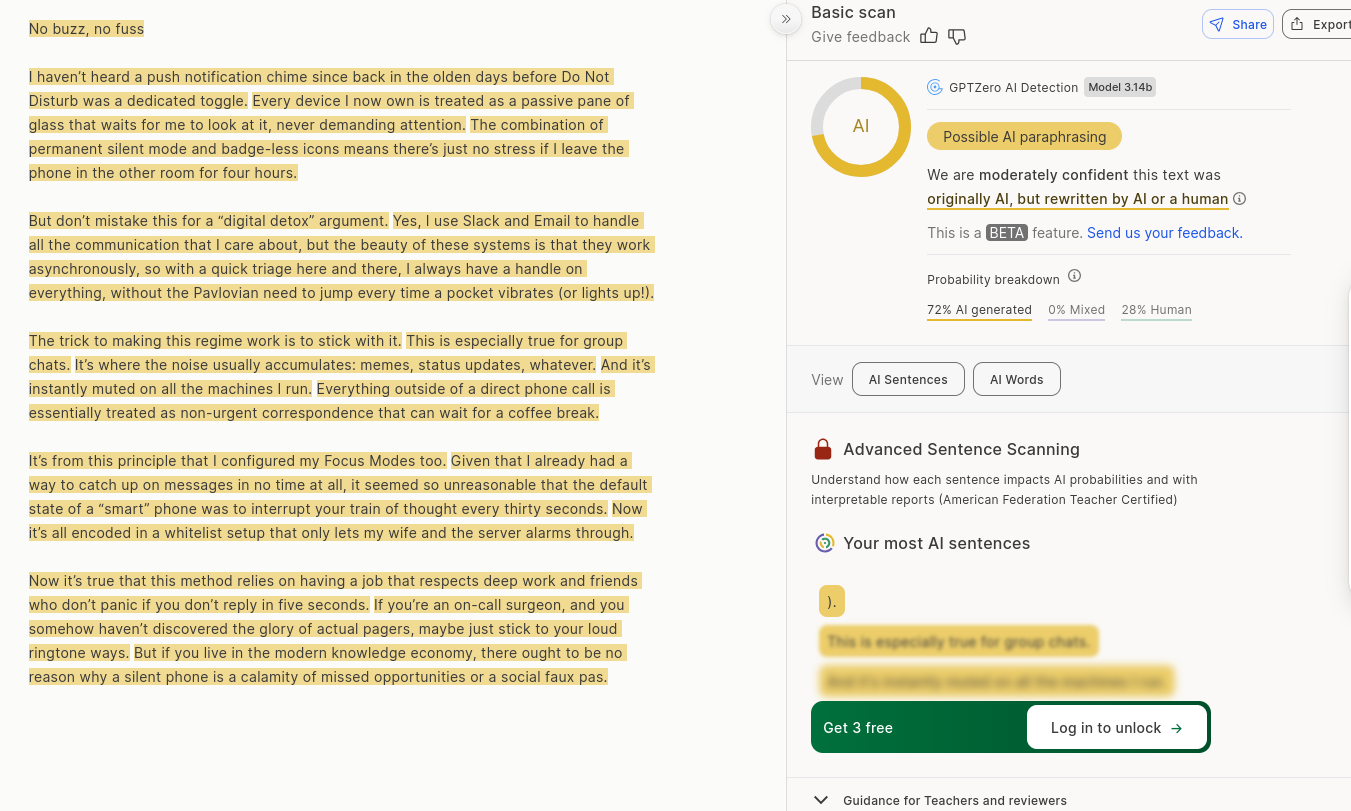Click the GPTZero logo icon
Viewport: 1351px width, 811px height.
coord(935,87)
